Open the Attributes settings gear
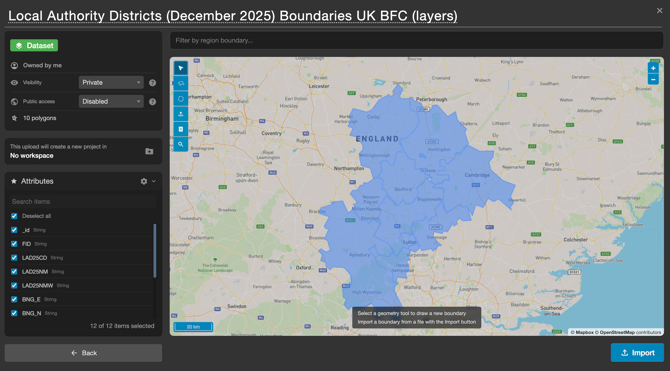The height and width of the screenshot is (371, 670). coord(144,181)
